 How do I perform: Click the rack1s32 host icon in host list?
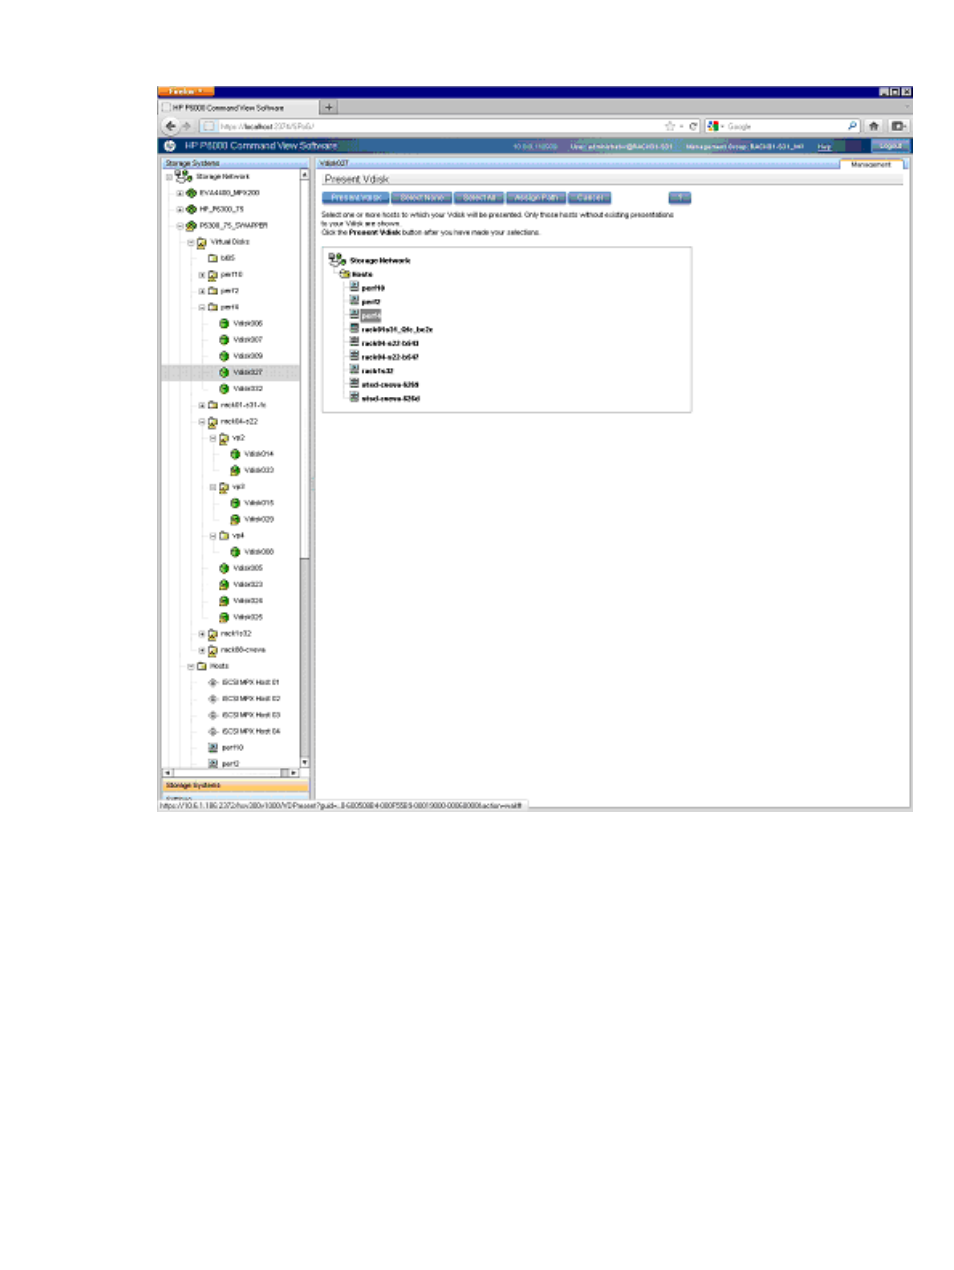click(354, 370)
